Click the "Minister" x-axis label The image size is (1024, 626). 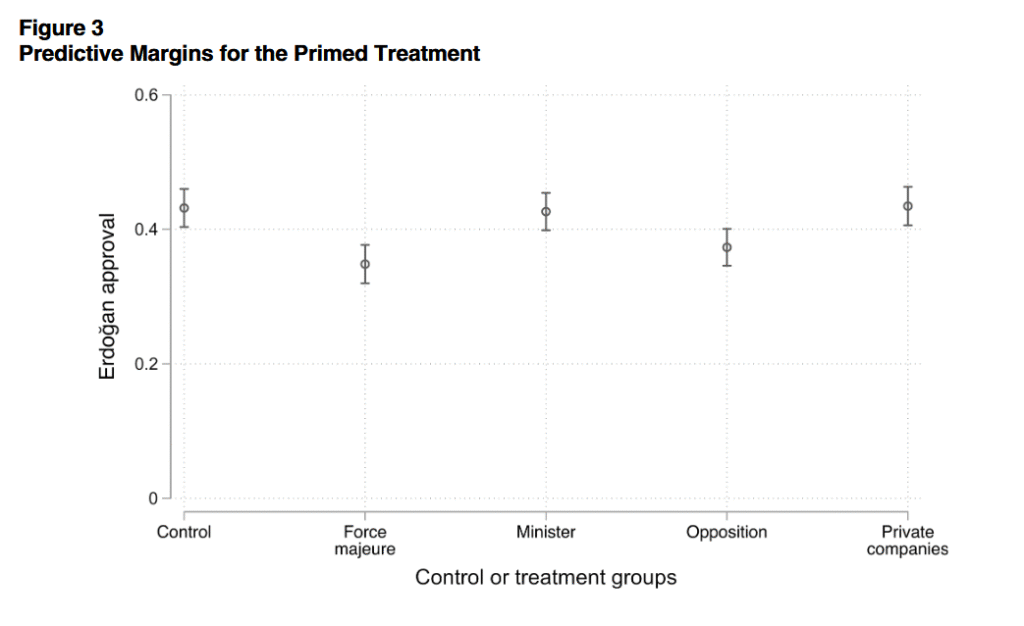[546, 532]
